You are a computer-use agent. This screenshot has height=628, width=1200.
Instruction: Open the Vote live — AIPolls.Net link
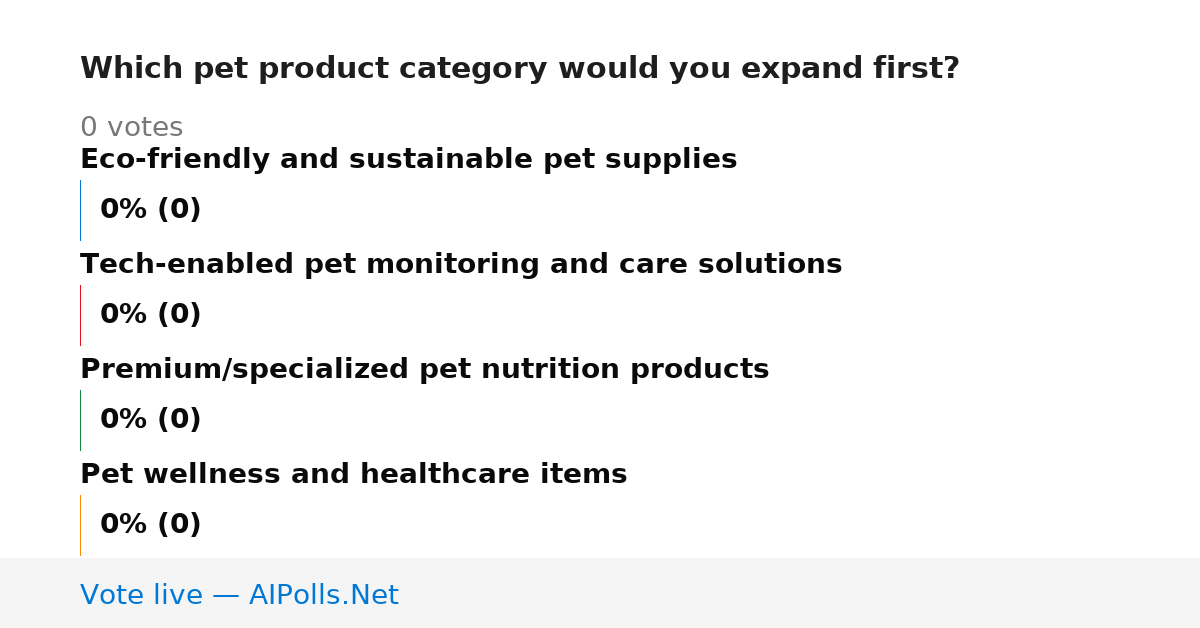[239, 596]
